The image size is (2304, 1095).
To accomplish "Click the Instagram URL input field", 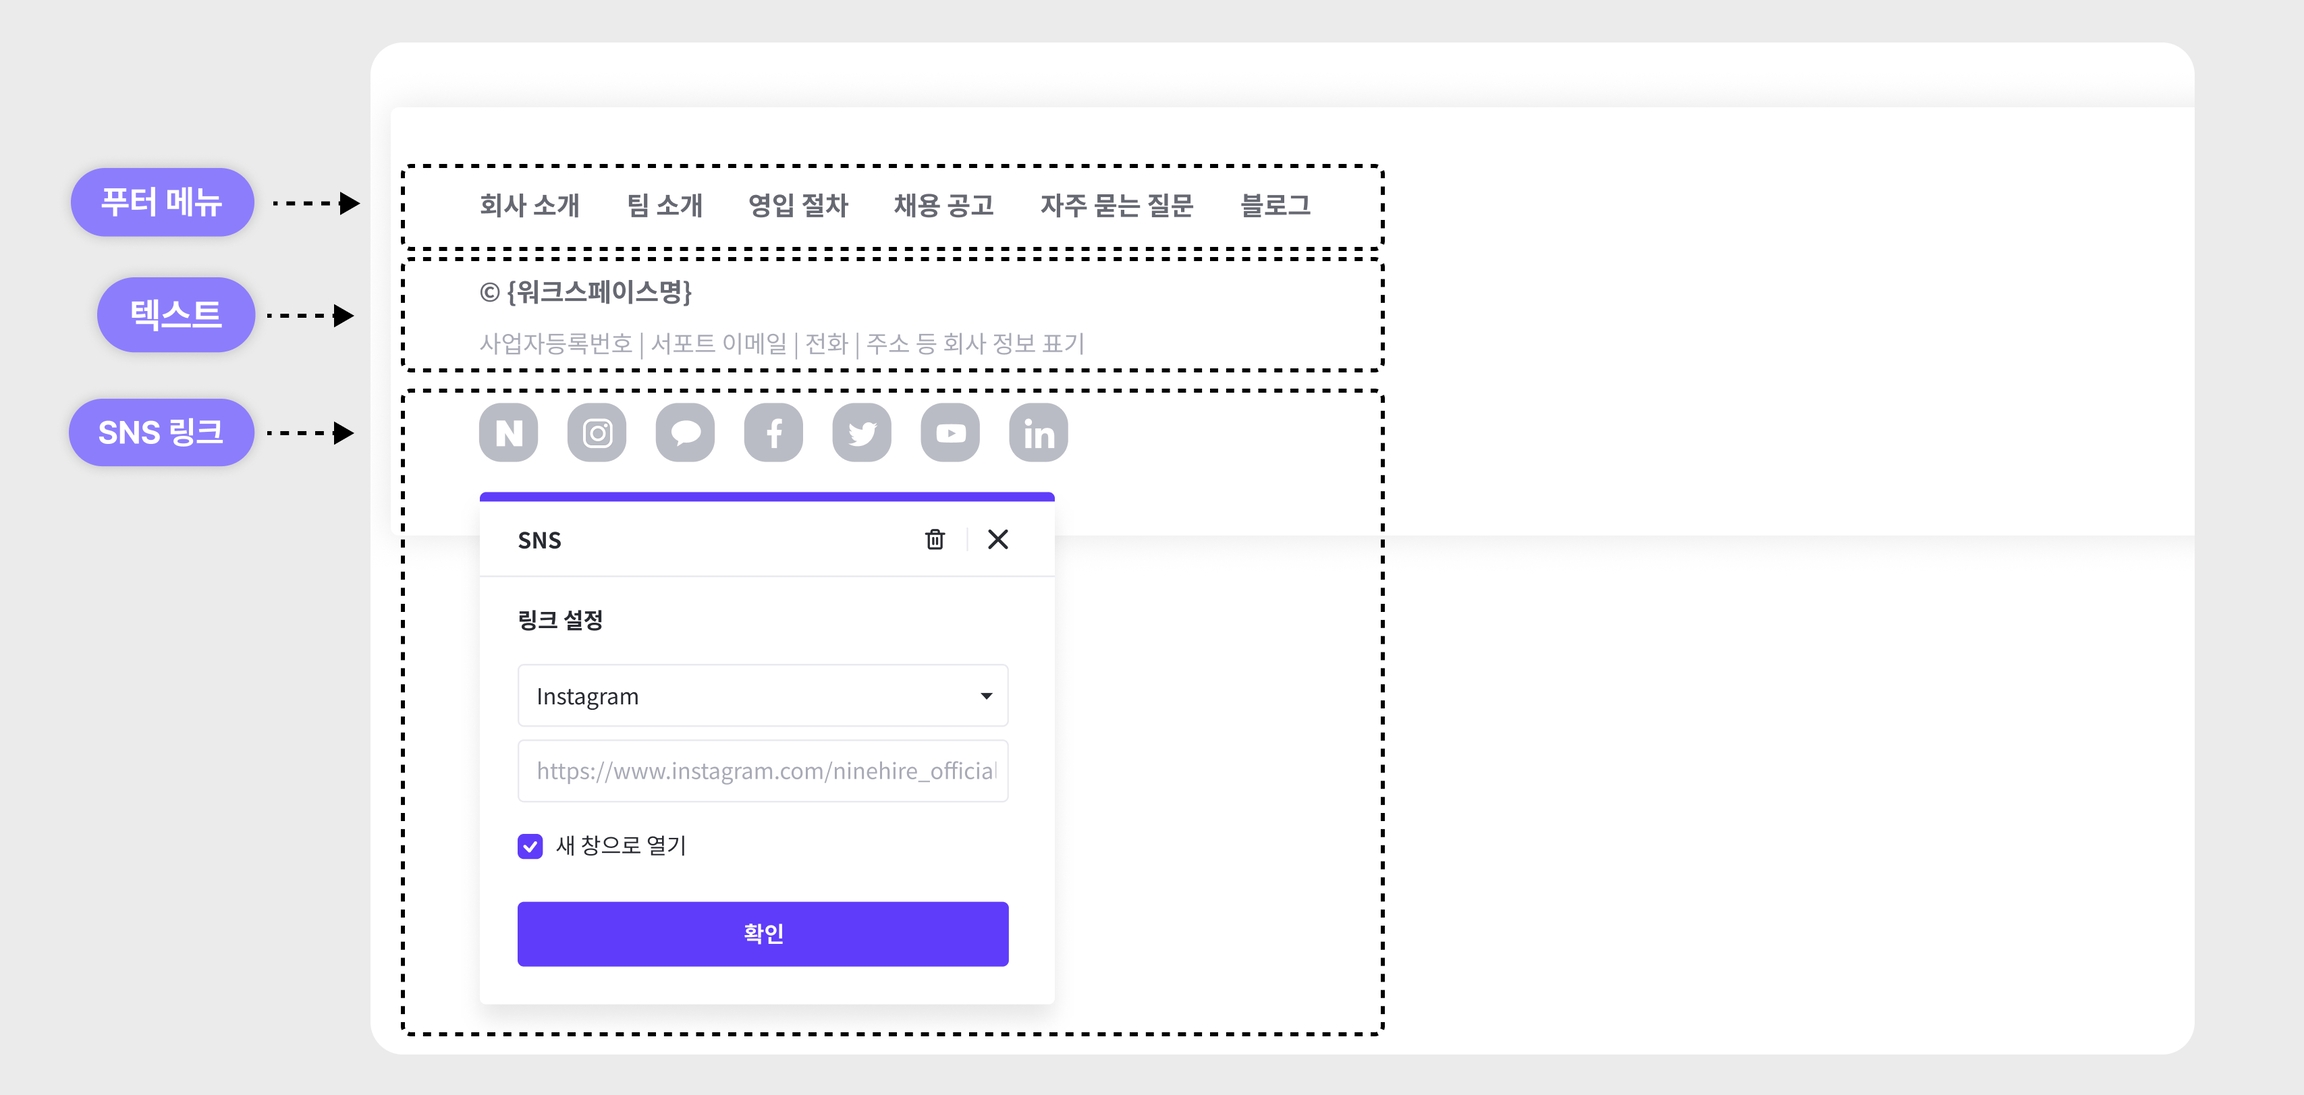I will 762,771.
